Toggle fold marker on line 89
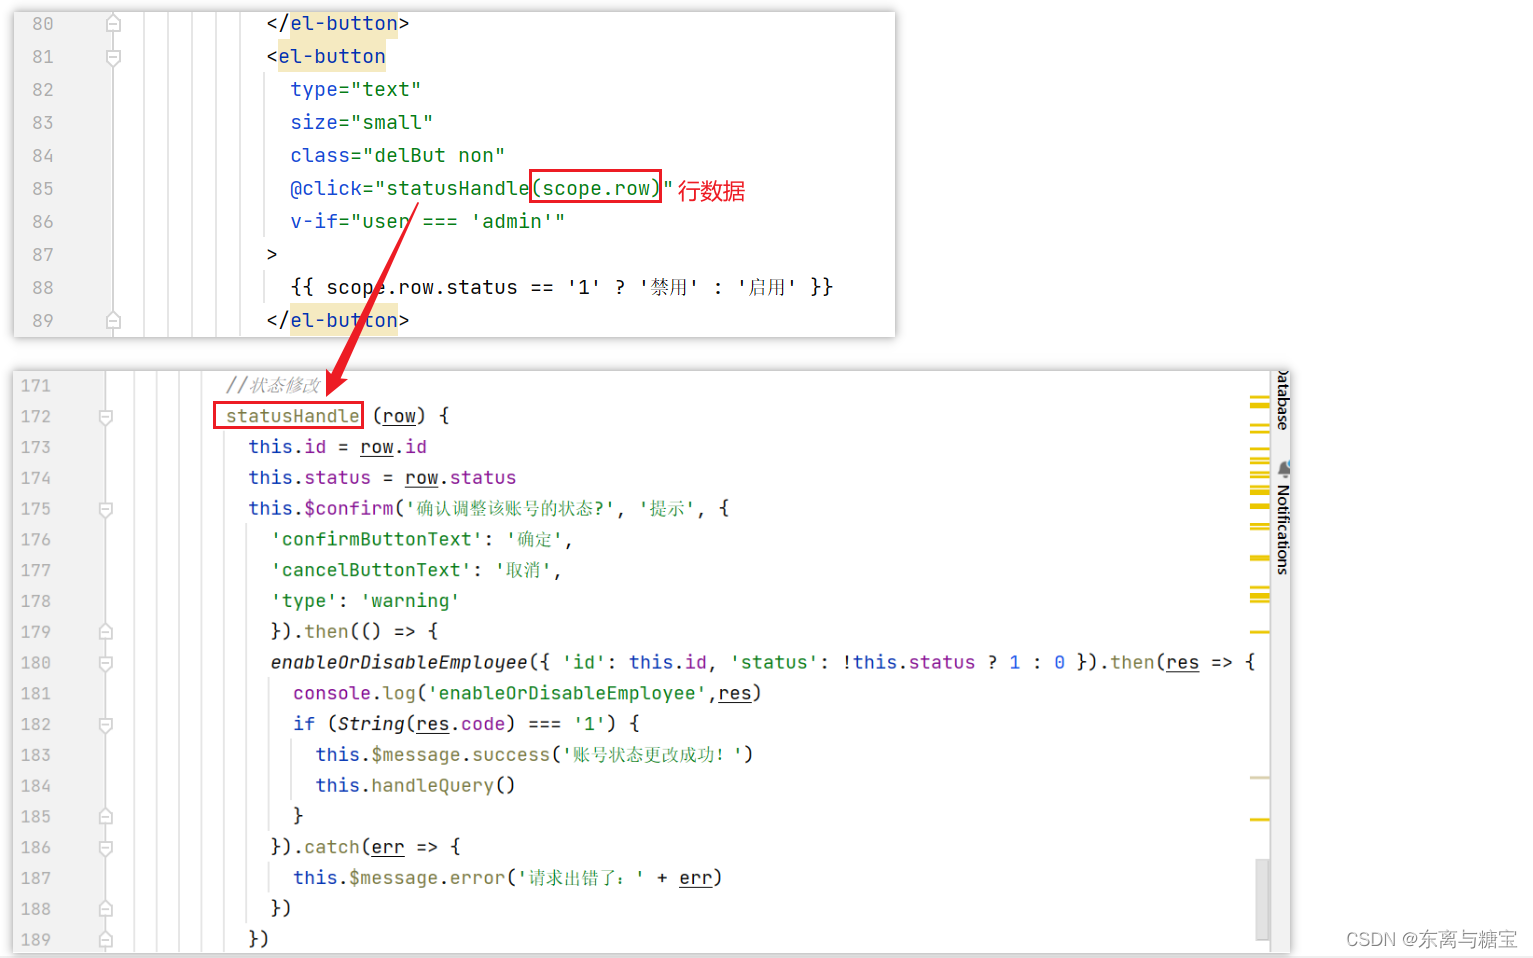 coord(113,321)
